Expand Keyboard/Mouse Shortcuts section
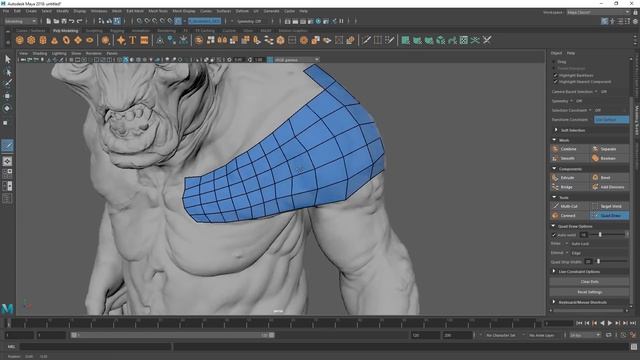 pyautogui.click(x=554, y=302)
